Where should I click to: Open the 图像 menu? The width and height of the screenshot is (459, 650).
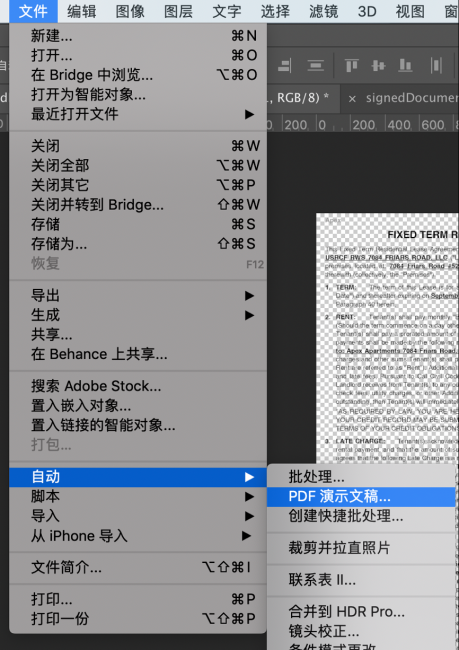pyautogui.click(x=130, y=11)
